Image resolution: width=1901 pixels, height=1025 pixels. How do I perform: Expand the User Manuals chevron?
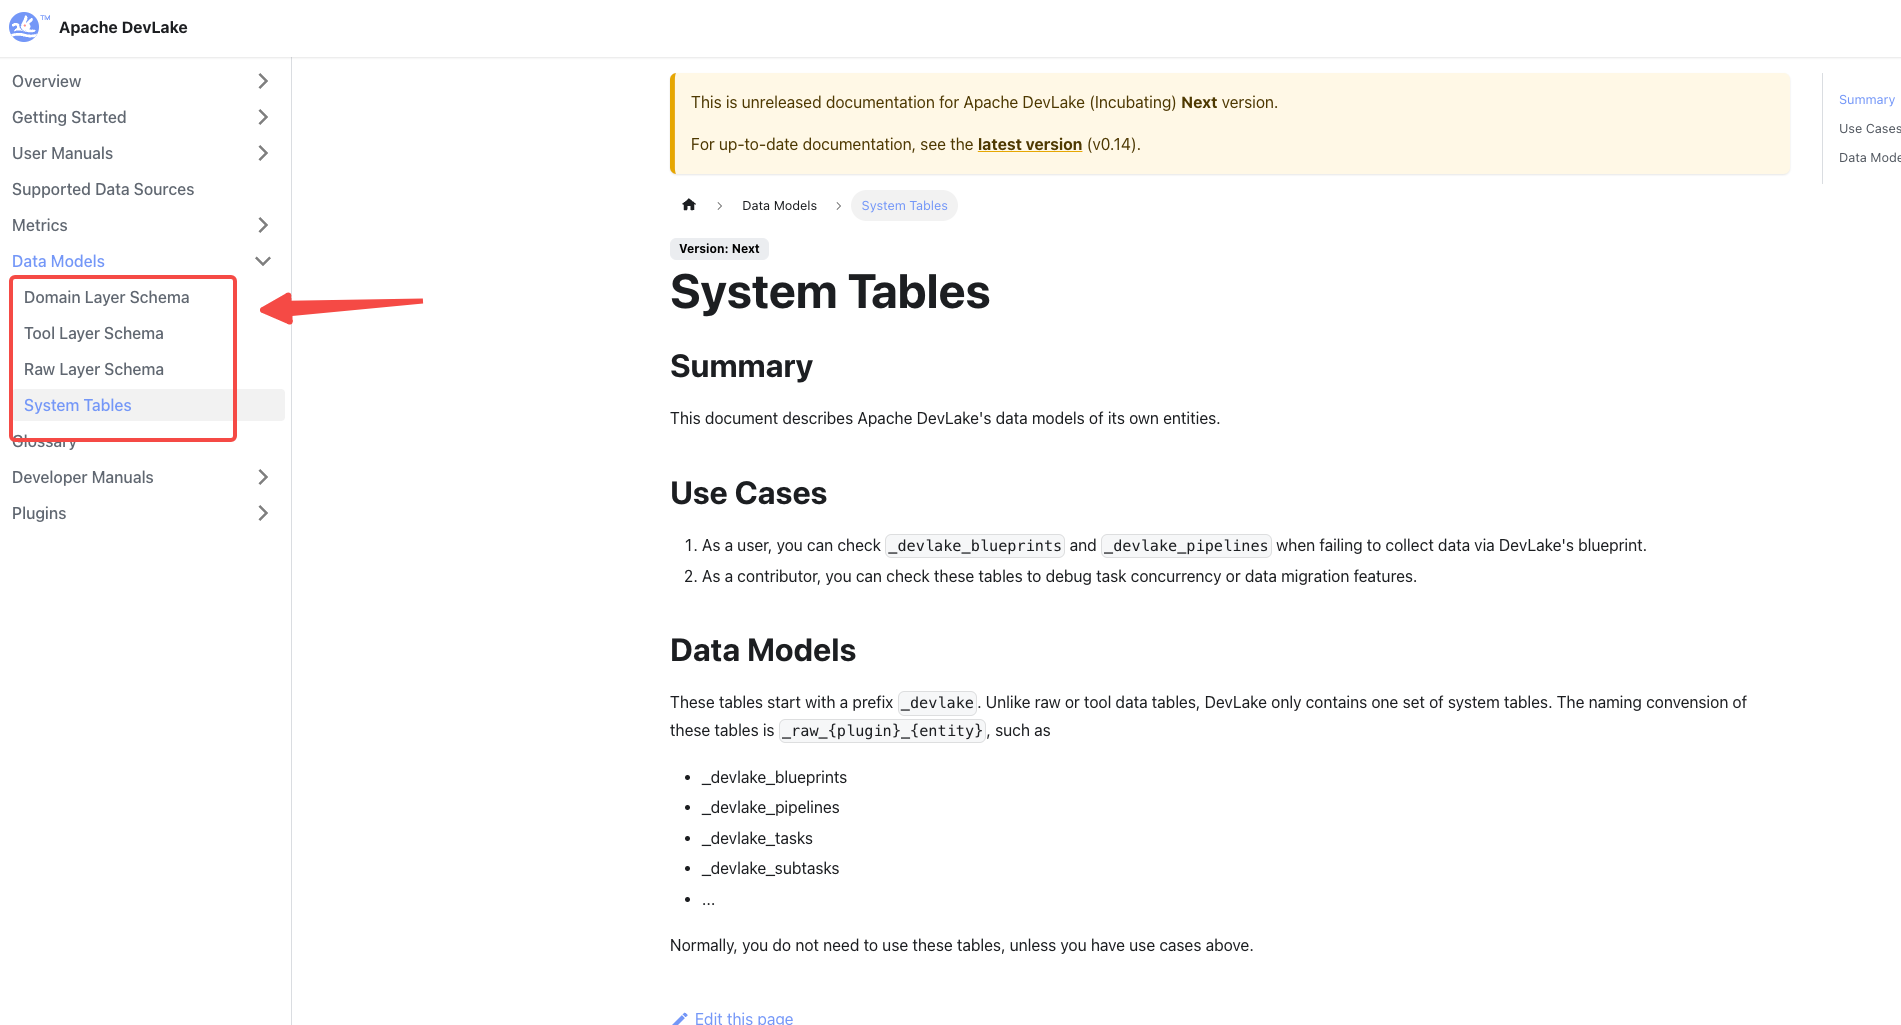pyautogui.click(x=263, y=153)
